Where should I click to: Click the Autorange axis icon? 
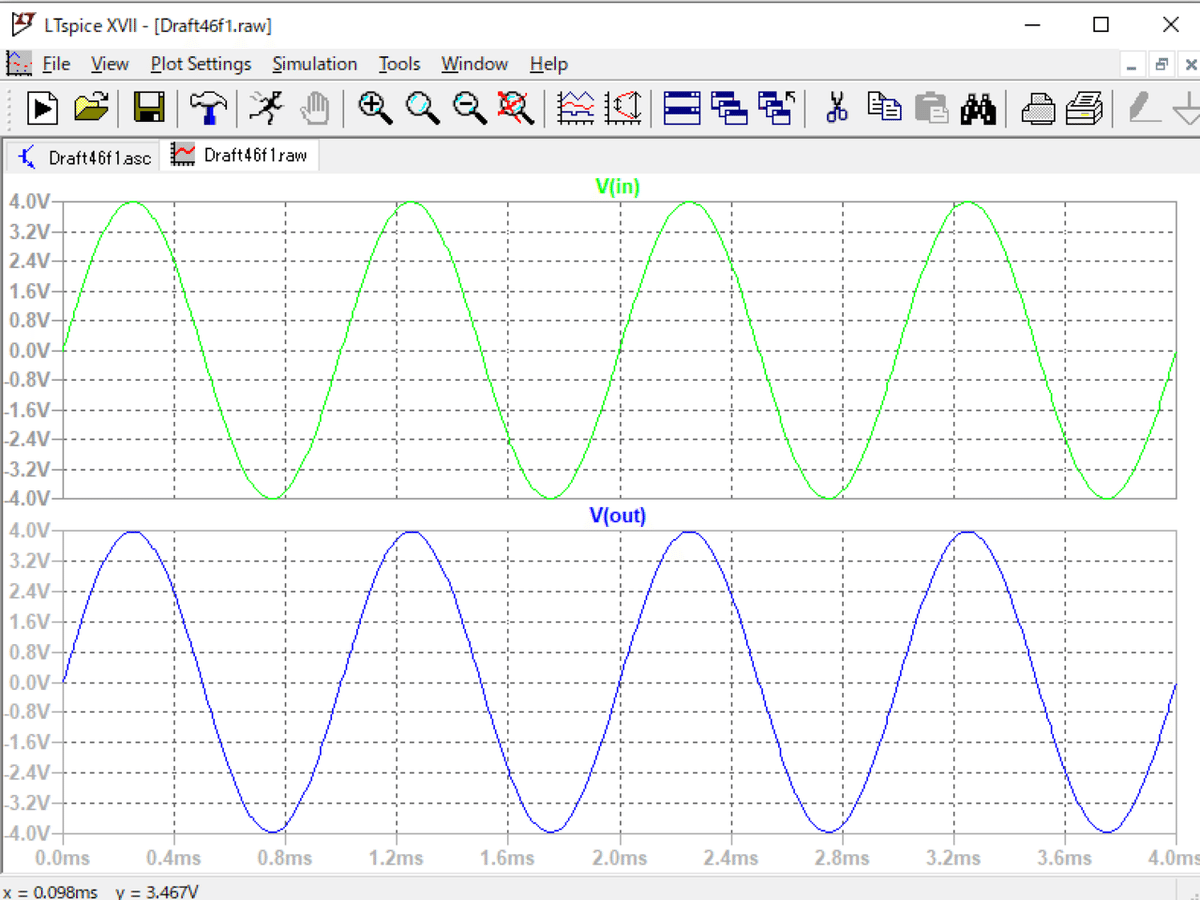point(624,107)
